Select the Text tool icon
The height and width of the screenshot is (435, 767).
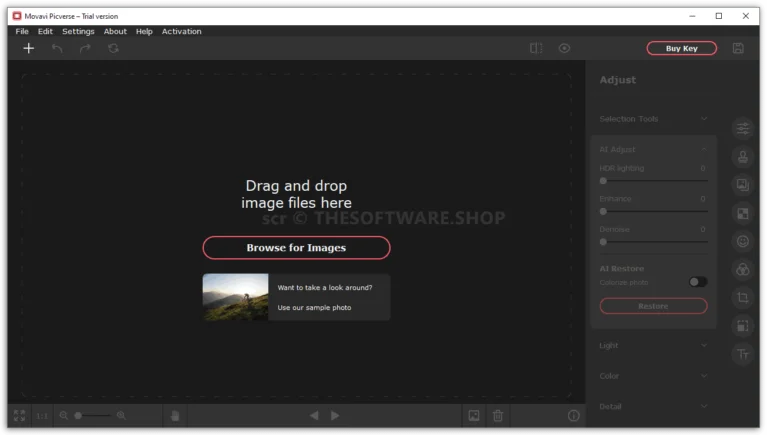point(743,354)
